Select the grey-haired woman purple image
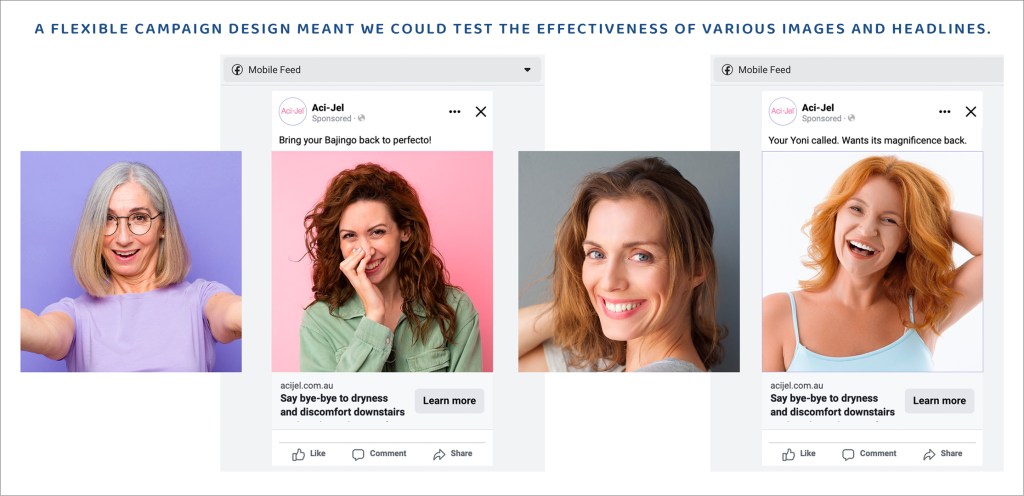 tap(131, 262)
